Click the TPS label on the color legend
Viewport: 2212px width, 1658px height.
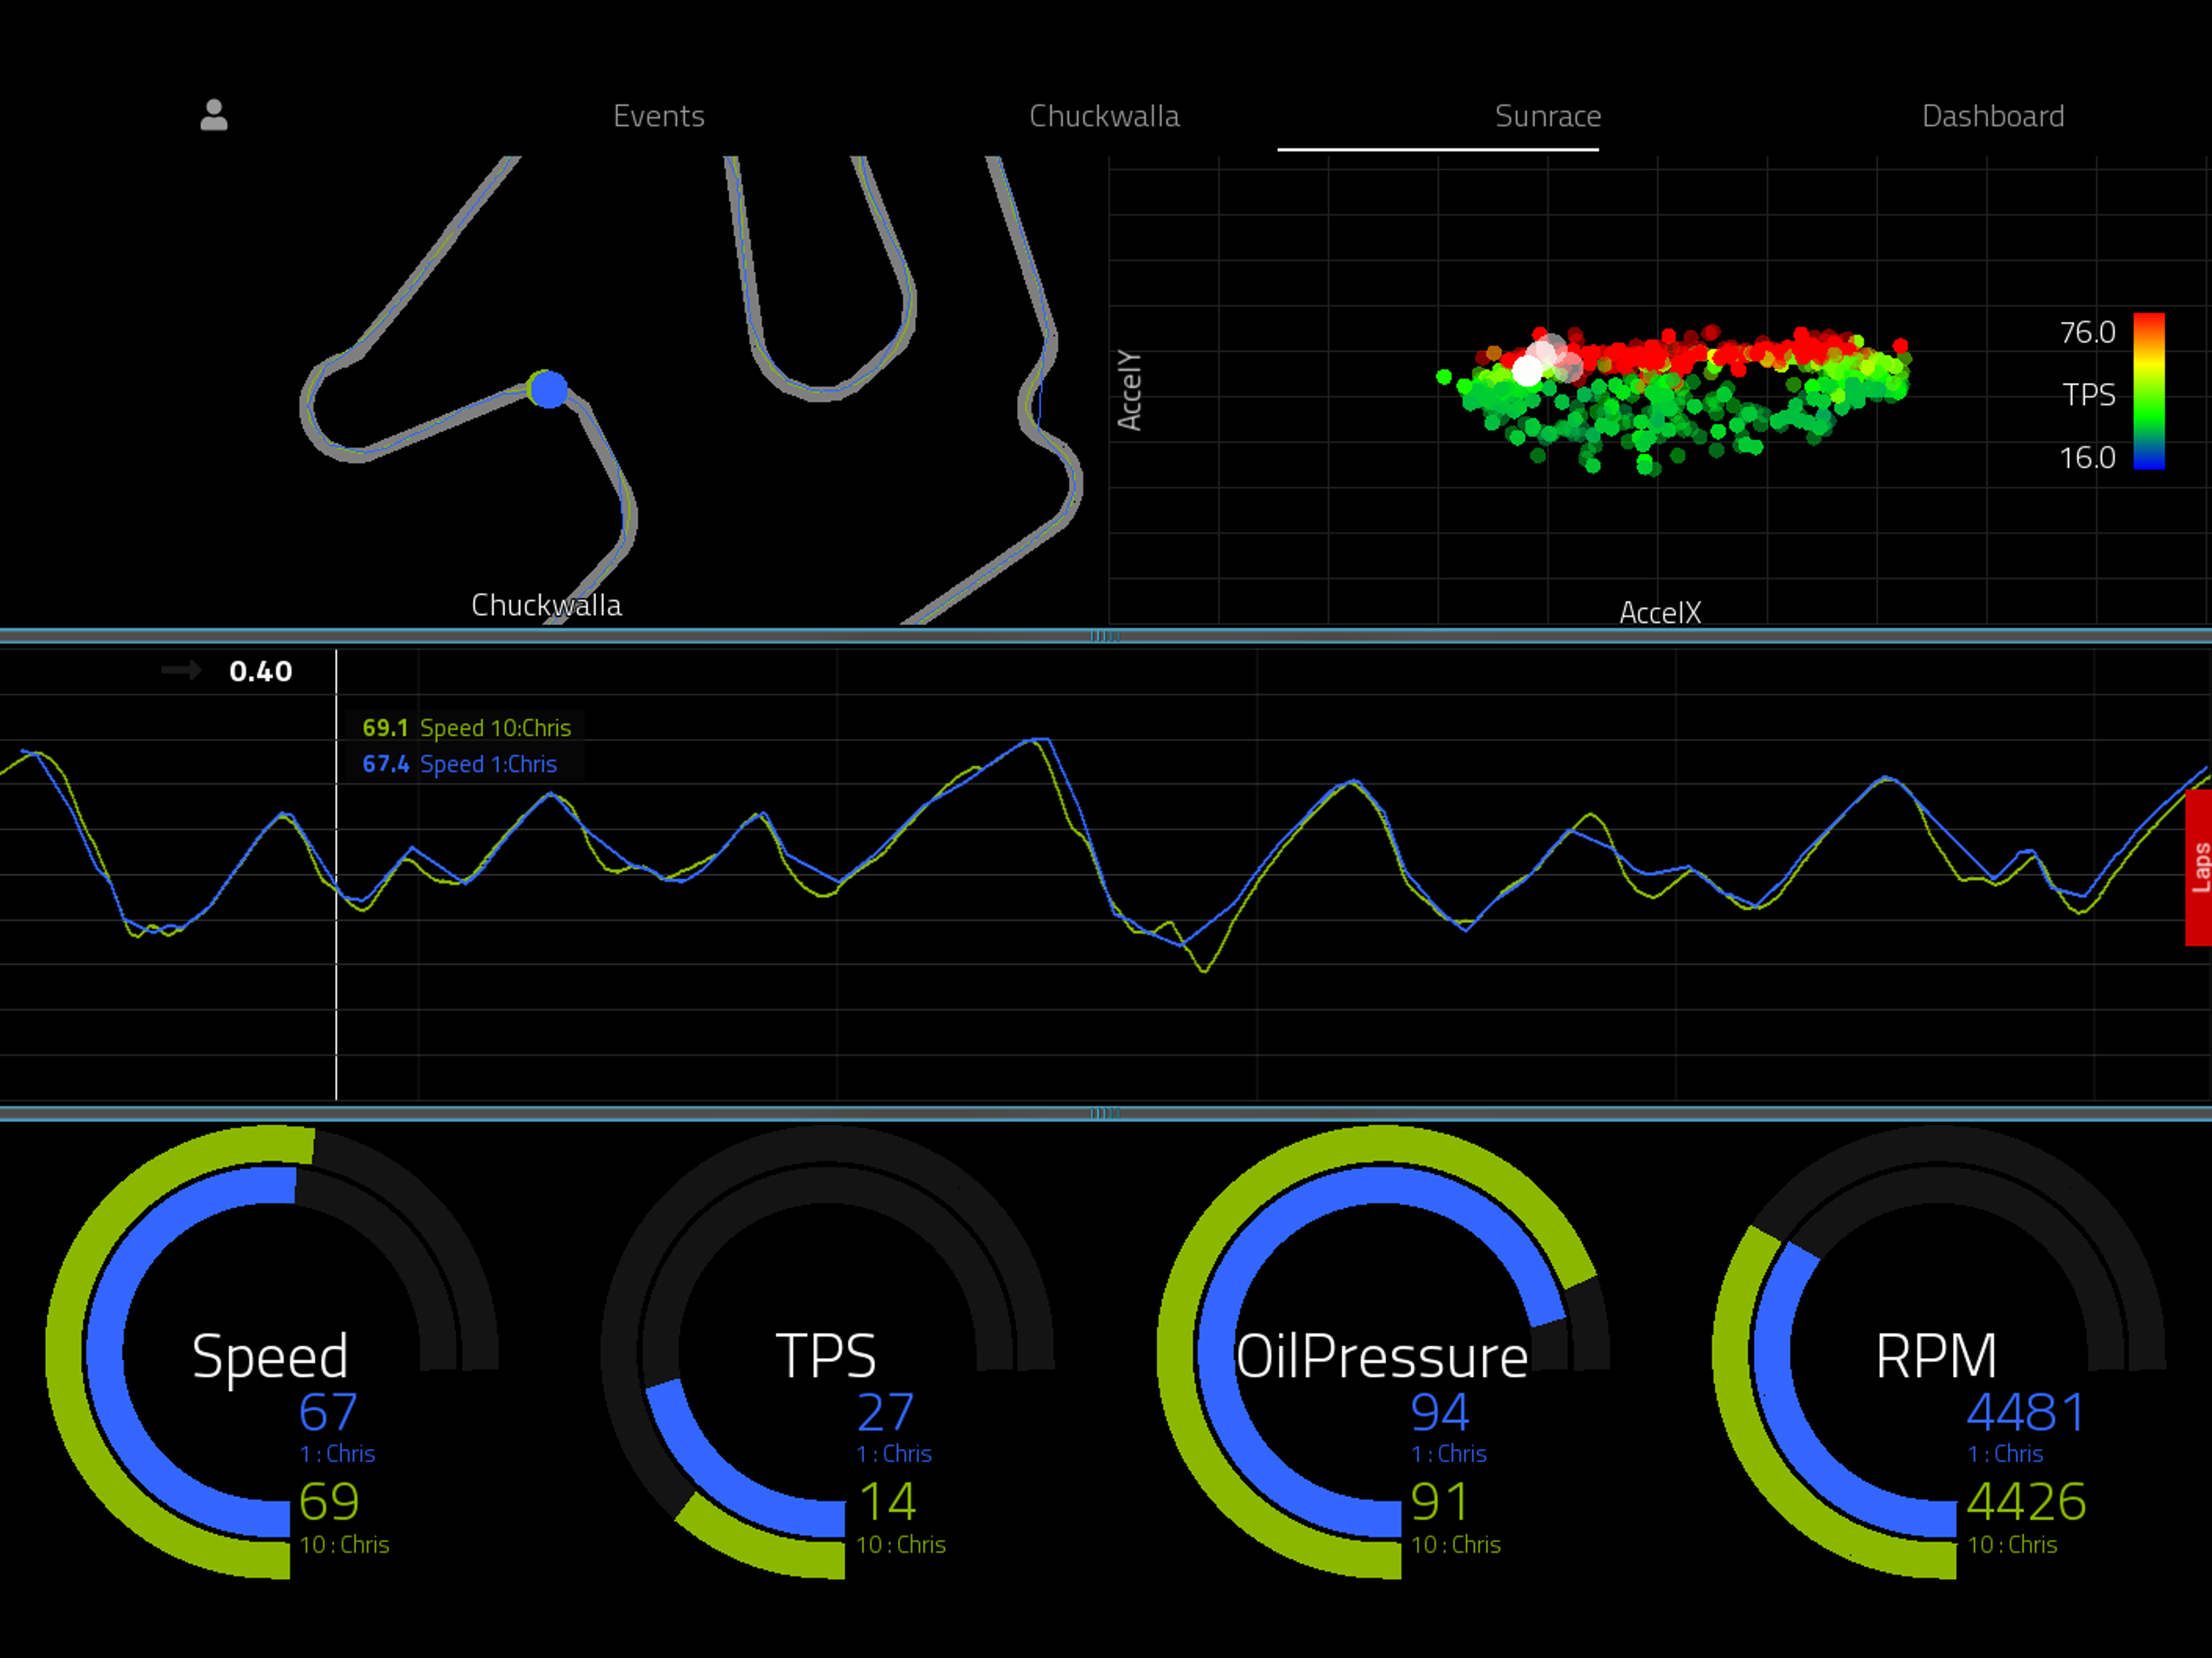pos(2090,394)
